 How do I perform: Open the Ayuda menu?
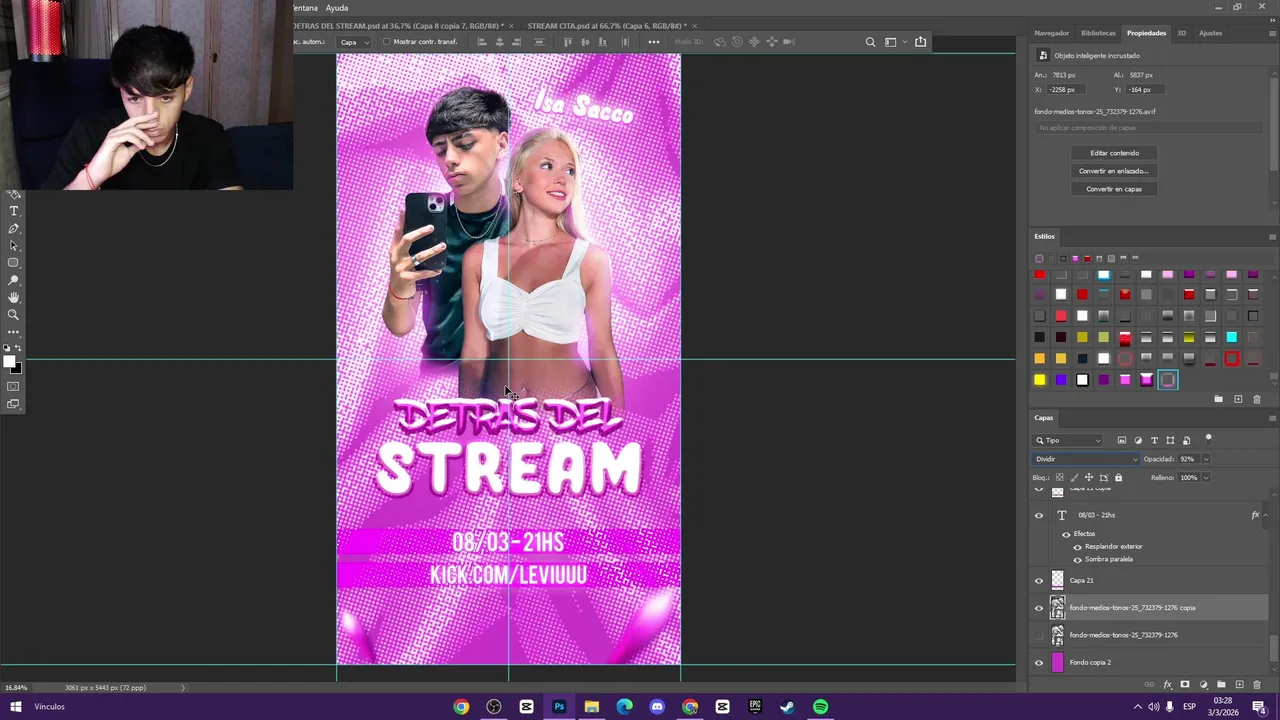click(337, 8)
